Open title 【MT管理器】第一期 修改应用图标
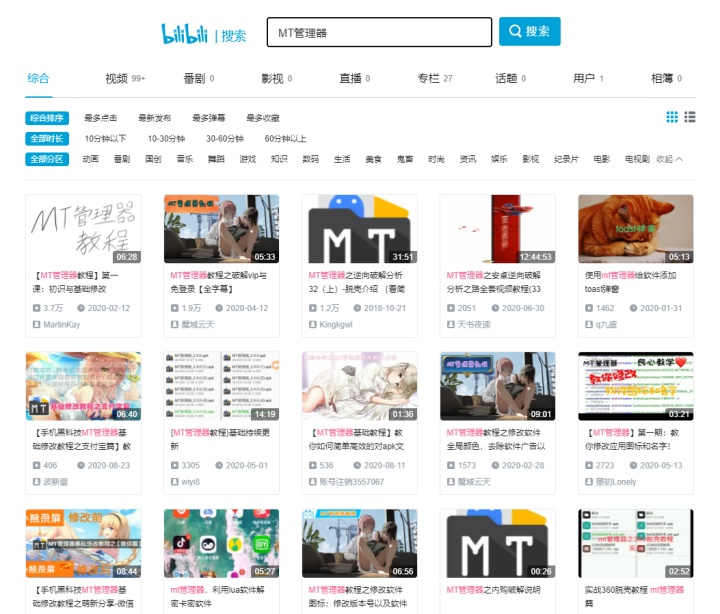Image resolution: width=720 pixels, height=614 pixels. (632, 439)
